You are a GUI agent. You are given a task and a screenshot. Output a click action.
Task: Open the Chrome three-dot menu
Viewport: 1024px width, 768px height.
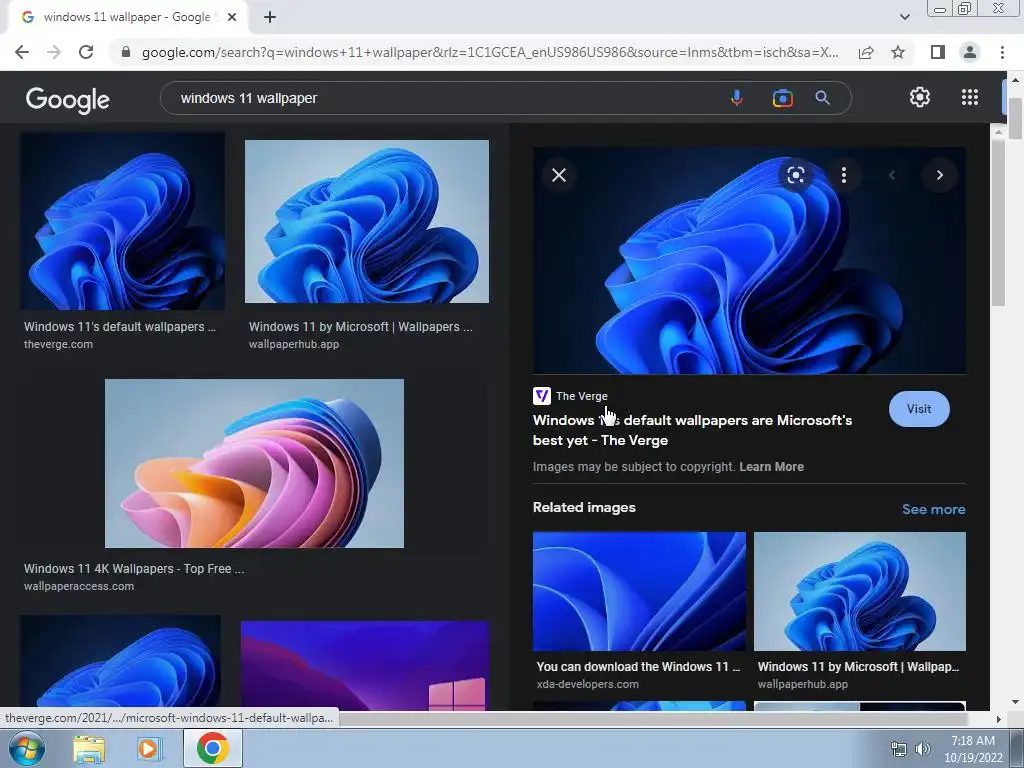pos(1002,52)
